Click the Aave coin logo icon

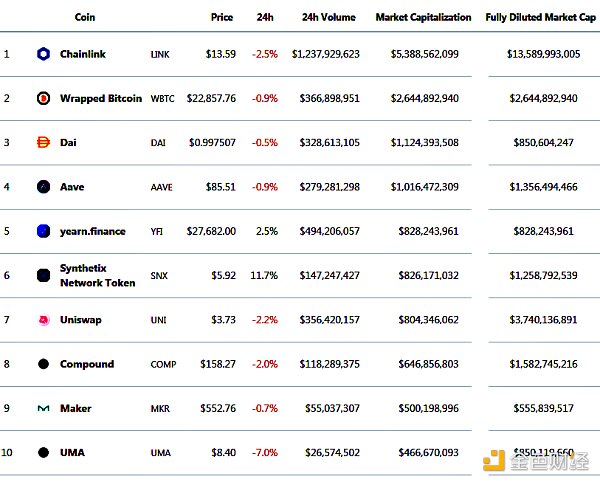43,187
